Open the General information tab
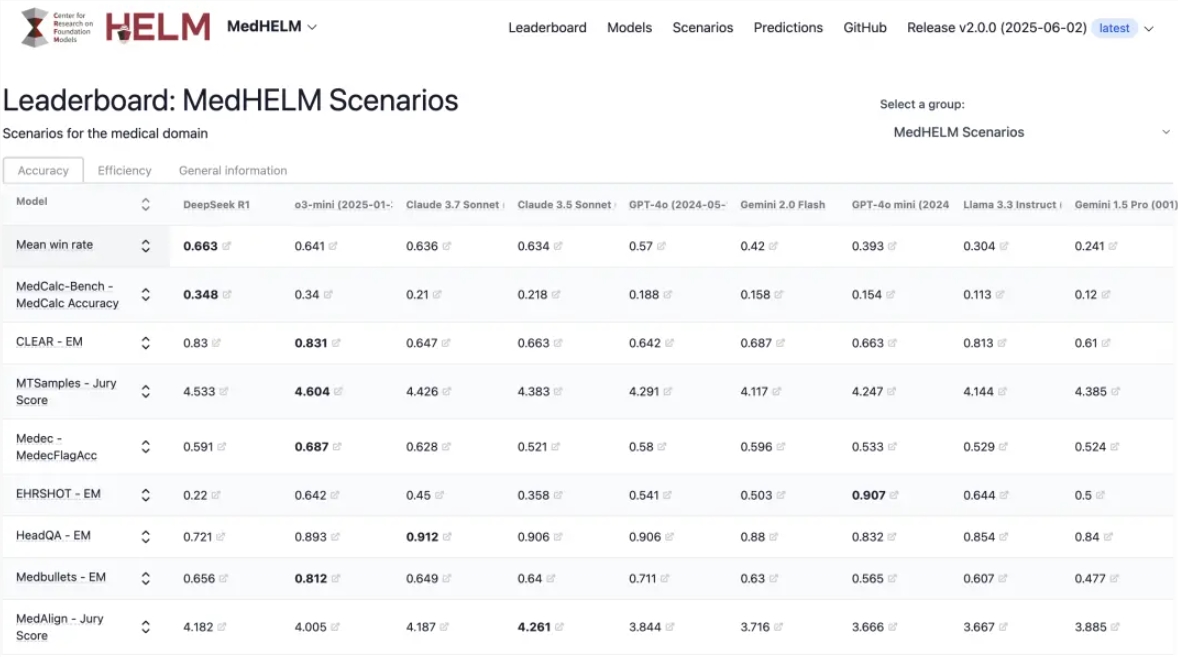The width and height of the screenshot is (1178, 657). [x=232, y=171]
